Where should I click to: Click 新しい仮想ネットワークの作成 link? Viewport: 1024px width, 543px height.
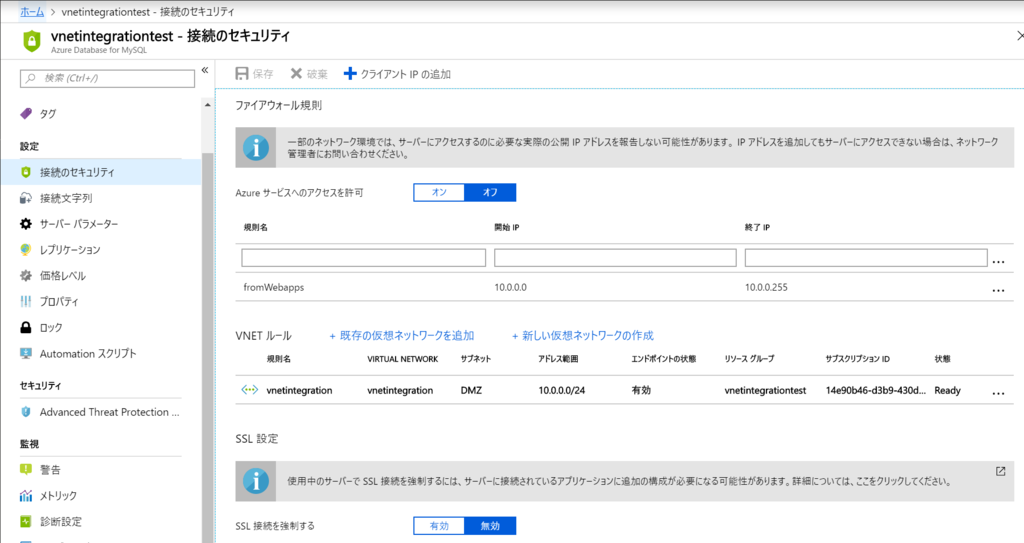(x=583, y=336)
